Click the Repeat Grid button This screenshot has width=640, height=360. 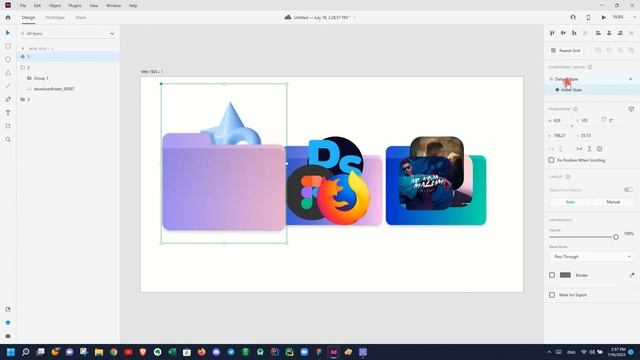pos(565,51)
